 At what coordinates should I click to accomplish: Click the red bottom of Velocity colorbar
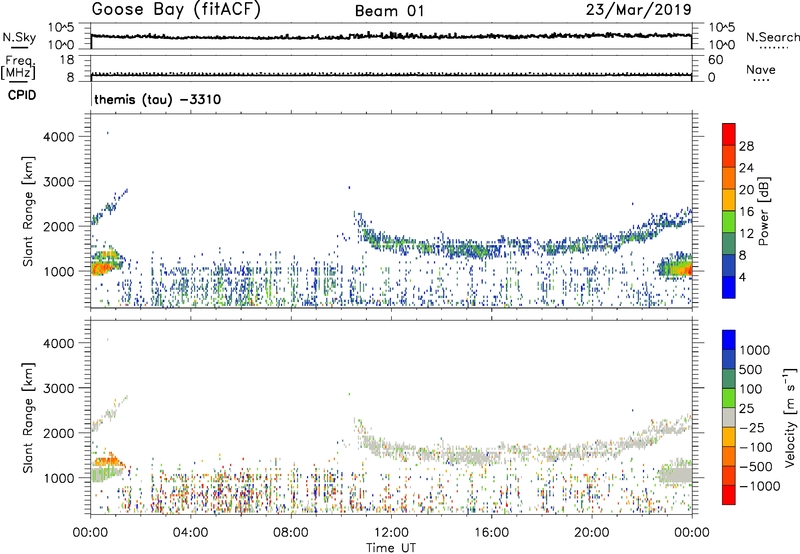(x=729, y=495)
